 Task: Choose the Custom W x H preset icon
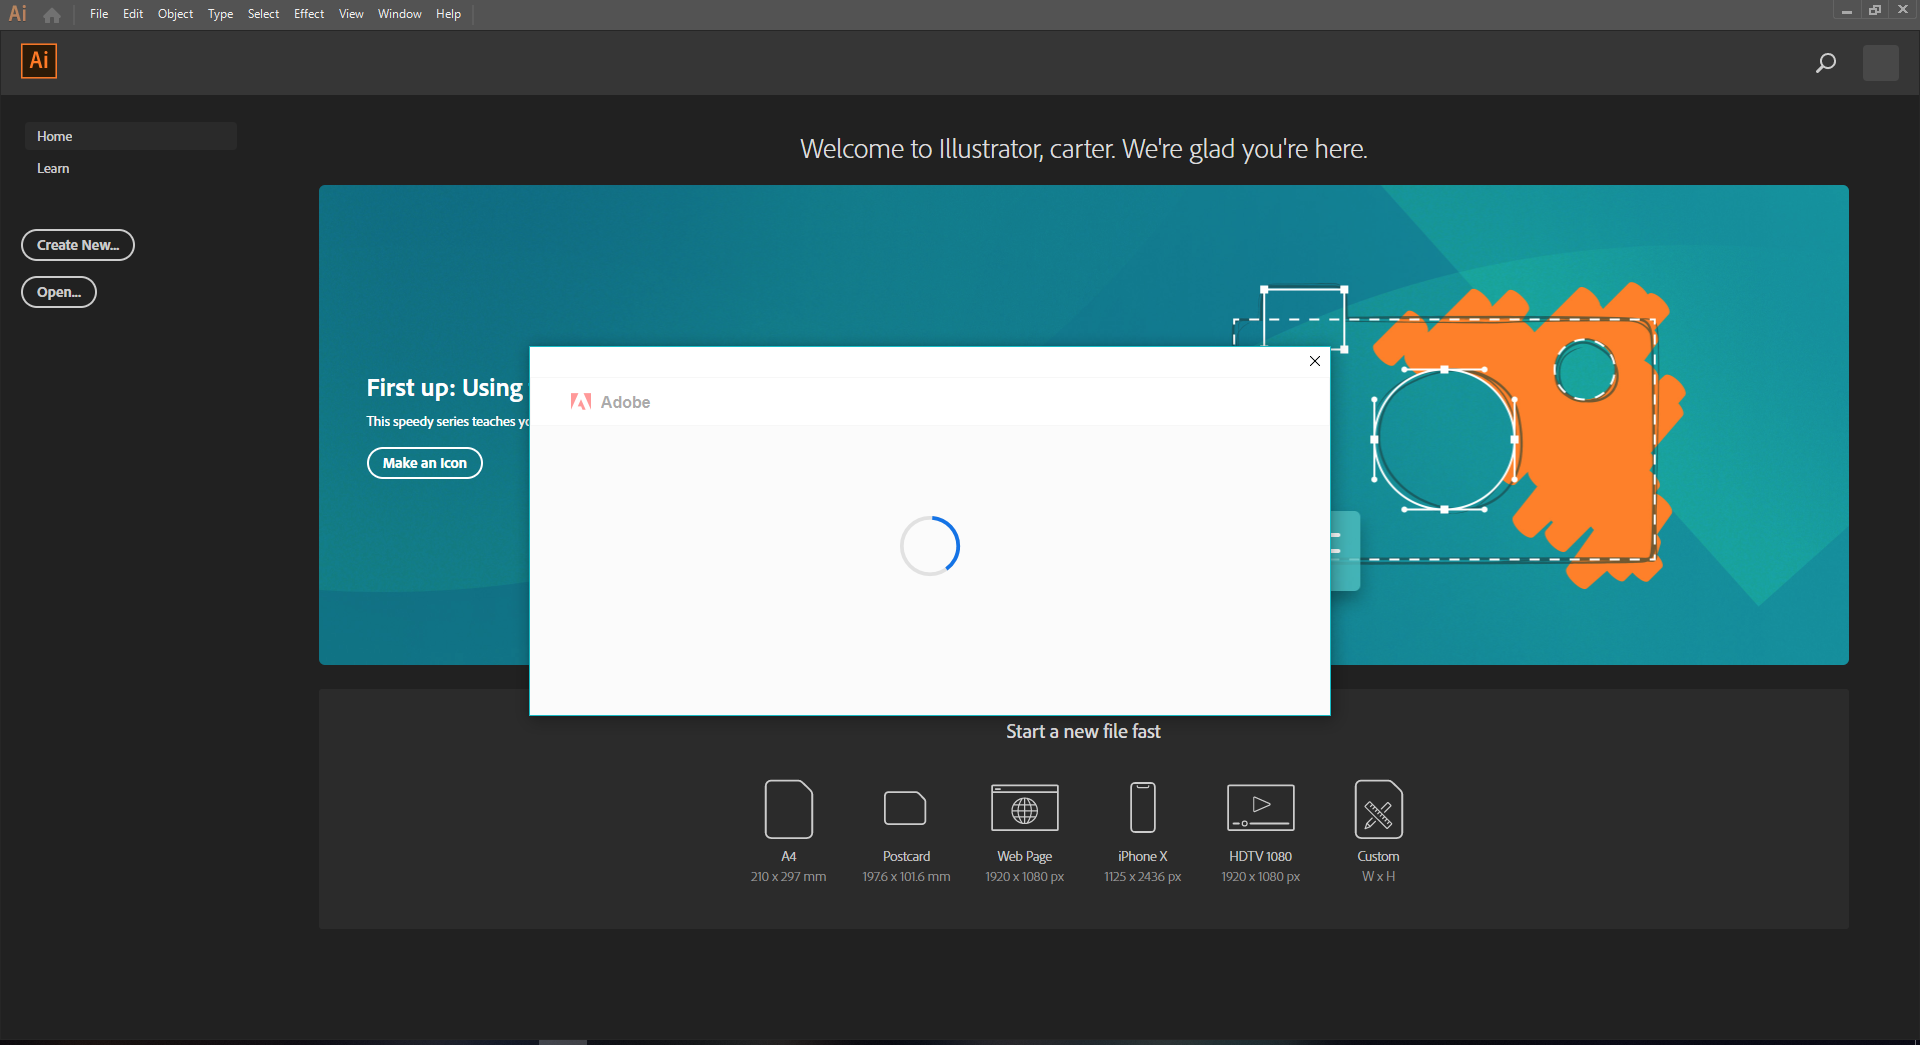coord(1379,809)
